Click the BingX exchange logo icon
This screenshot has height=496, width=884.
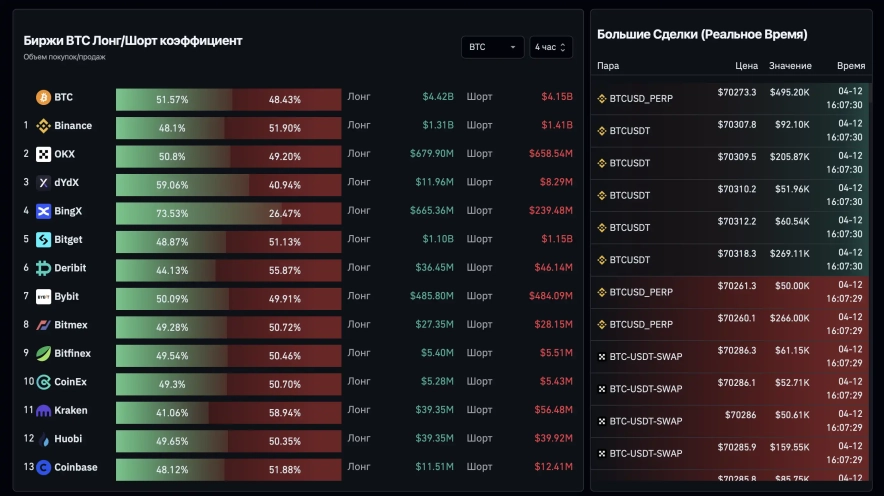click(43, 211)
